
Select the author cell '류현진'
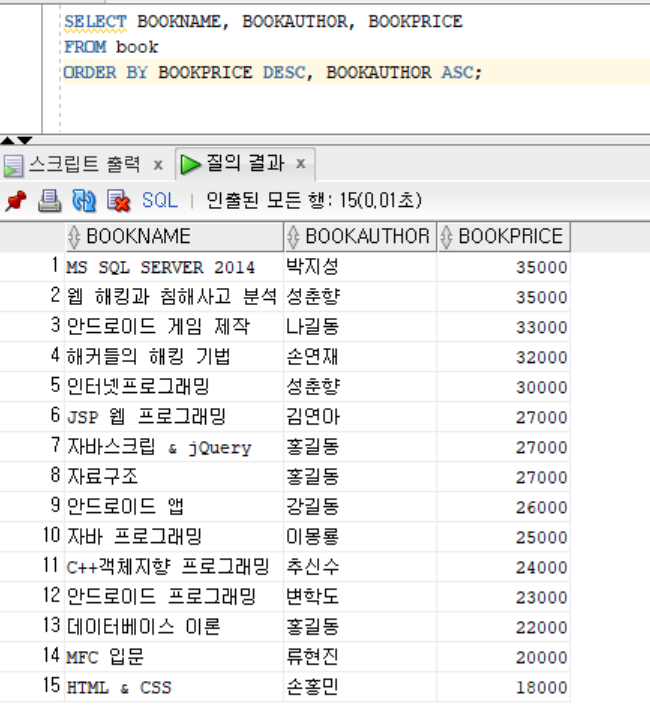click(x=360, y=657)
